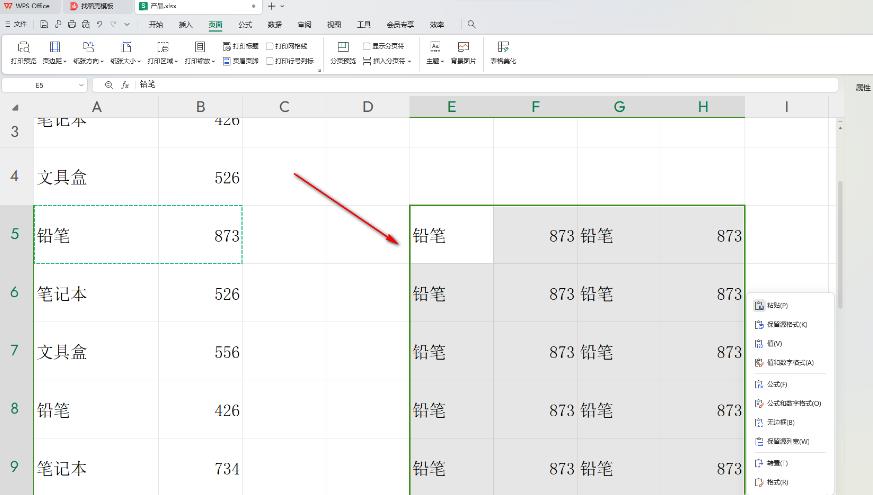The width and height of the screenshot is (873, 495).
Task: Switch to the Insert (插入) ribbon tab
Action: click(x=185, y=24)
